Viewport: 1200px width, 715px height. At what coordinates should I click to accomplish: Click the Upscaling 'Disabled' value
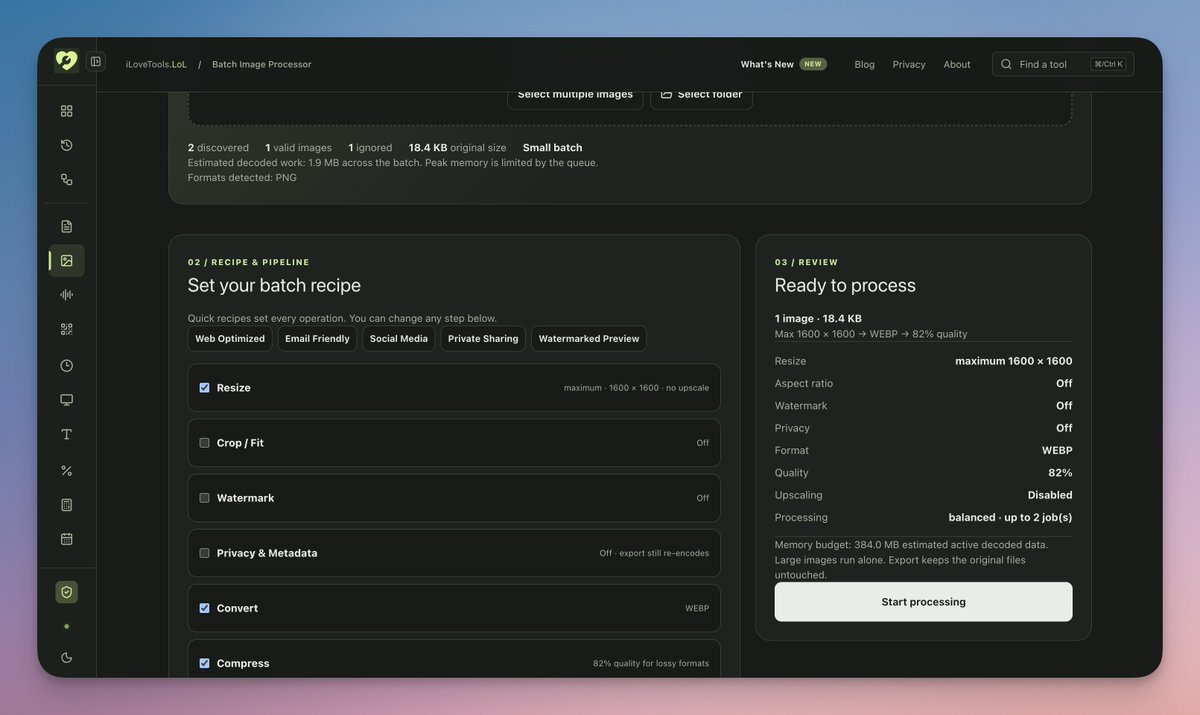coord(1050,495)
